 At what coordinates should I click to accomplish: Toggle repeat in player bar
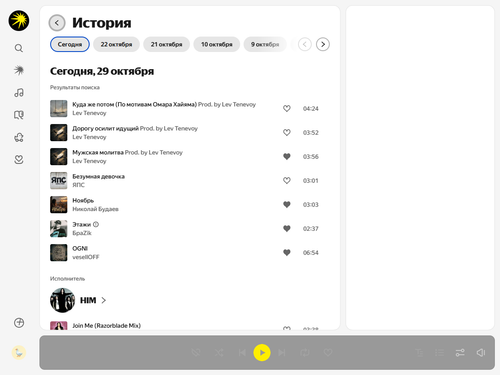(x=305, y=353)
